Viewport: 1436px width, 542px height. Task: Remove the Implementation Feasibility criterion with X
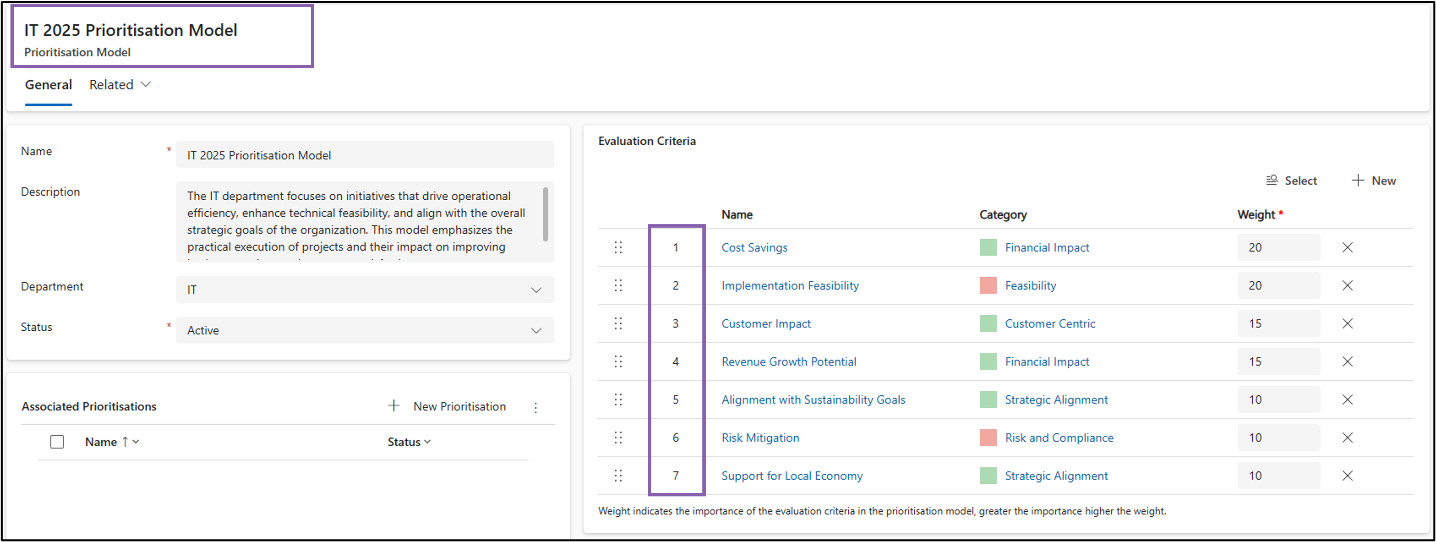tap(1347, 286)
